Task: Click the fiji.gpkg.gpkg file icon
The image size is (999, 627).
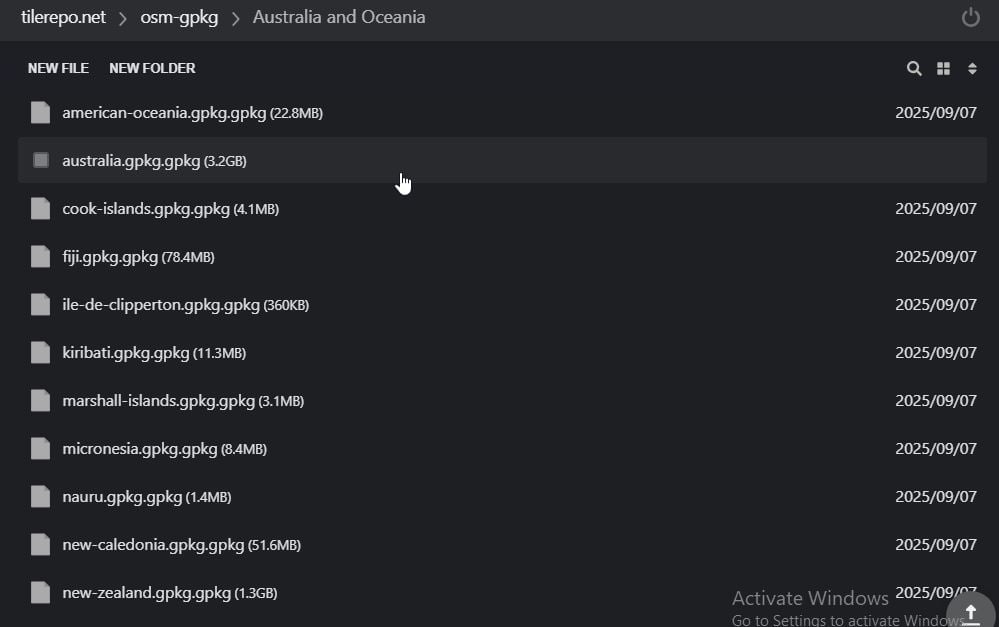Action: (x=40, y=257)
